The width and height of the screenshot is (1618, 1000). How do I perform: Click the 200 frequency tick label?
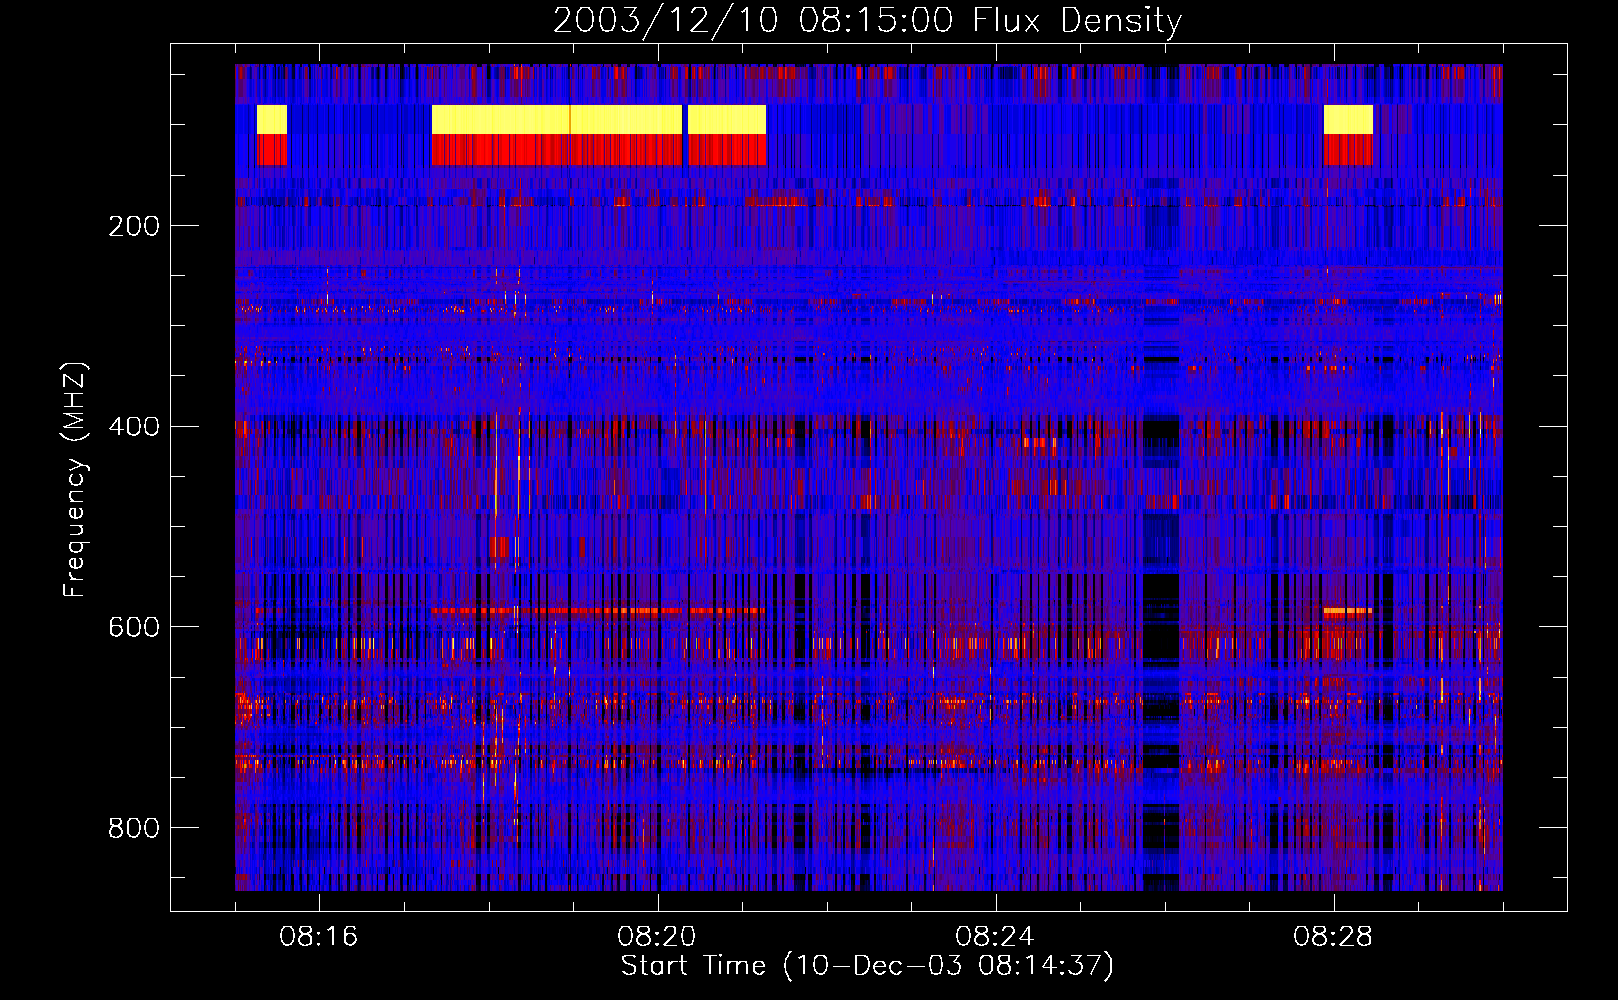[x=134, y=226]
